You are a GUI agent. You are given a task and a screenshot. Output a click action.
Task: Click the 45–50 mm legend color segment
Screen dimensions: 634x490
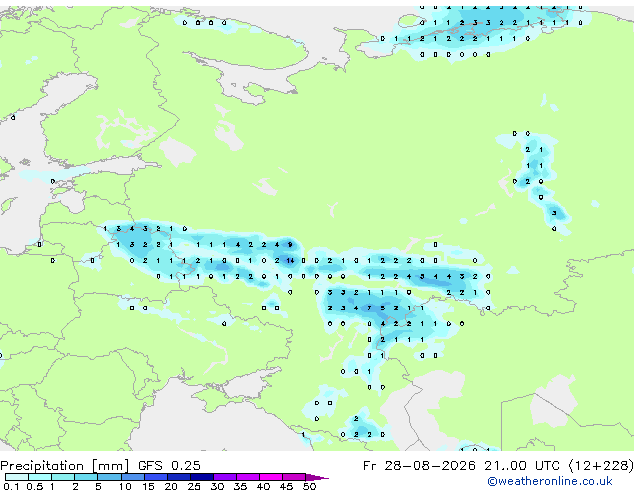tap(294, 477)
